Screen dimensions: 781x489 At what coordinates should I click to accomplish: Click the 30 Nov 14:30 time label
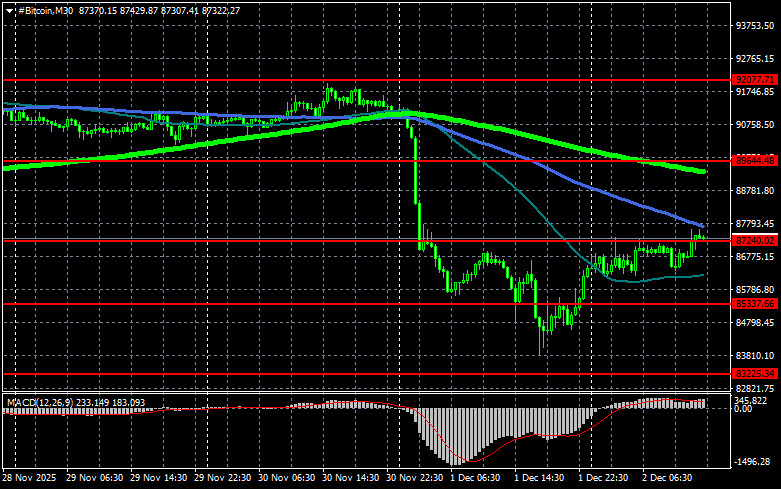[351, 478]
